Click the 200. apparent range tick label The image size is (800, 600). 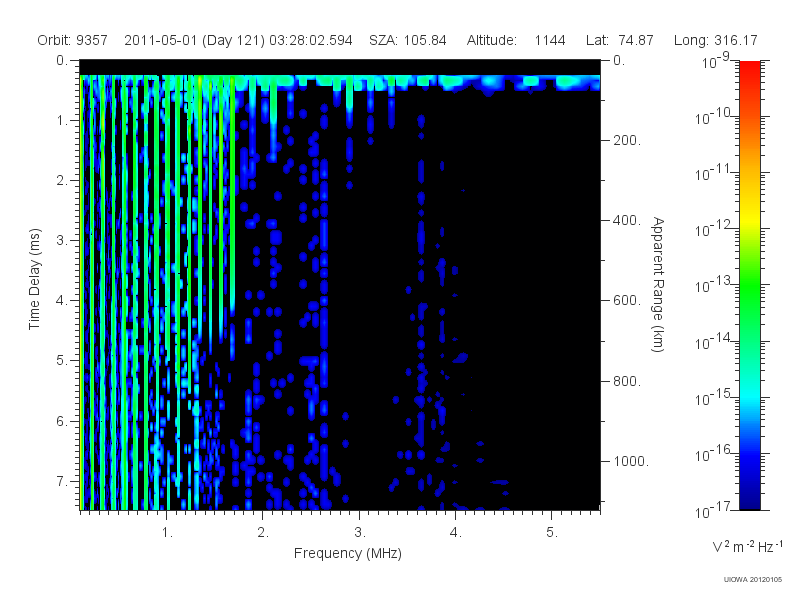tap(627, 140)
